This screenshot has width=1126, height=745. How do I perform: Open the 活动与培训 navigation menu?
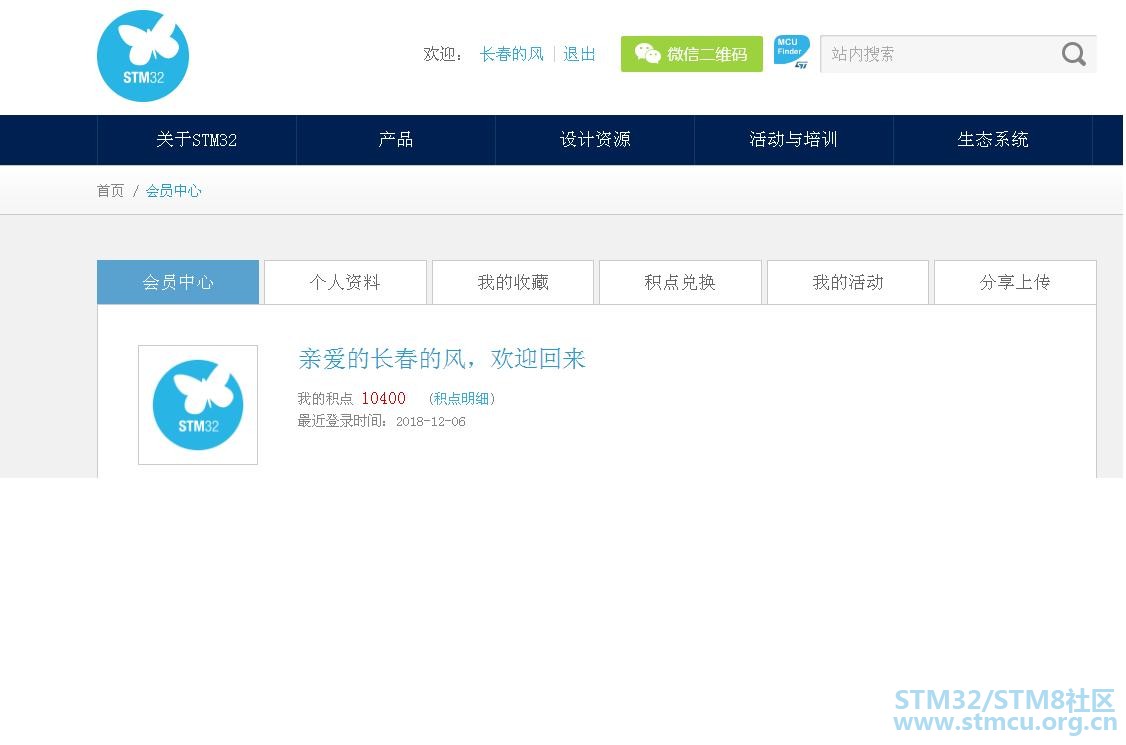[x=794, y=139]
